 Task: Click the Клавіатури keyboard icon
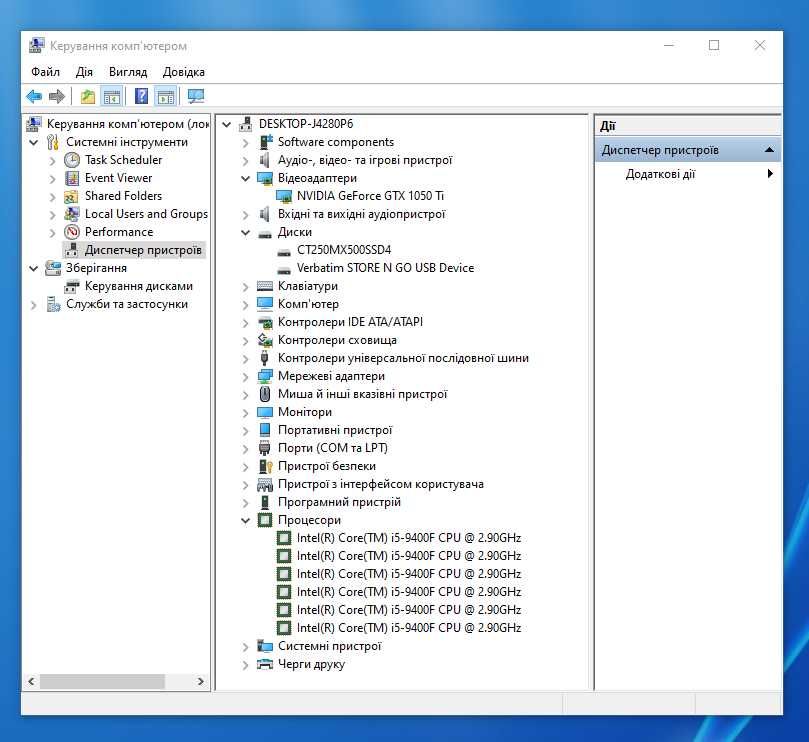click(265, 286)
